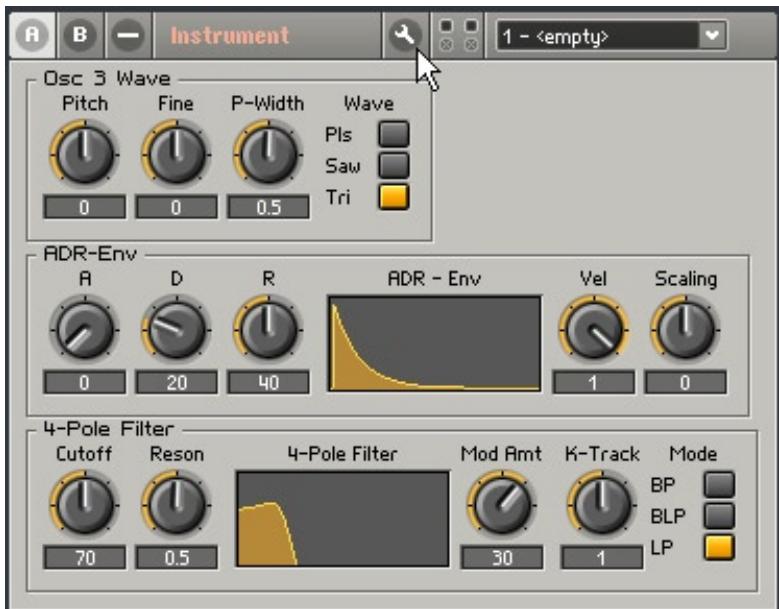Click the minus collapse button
Screen dimensions: 779x609
(x=128, y=35)
